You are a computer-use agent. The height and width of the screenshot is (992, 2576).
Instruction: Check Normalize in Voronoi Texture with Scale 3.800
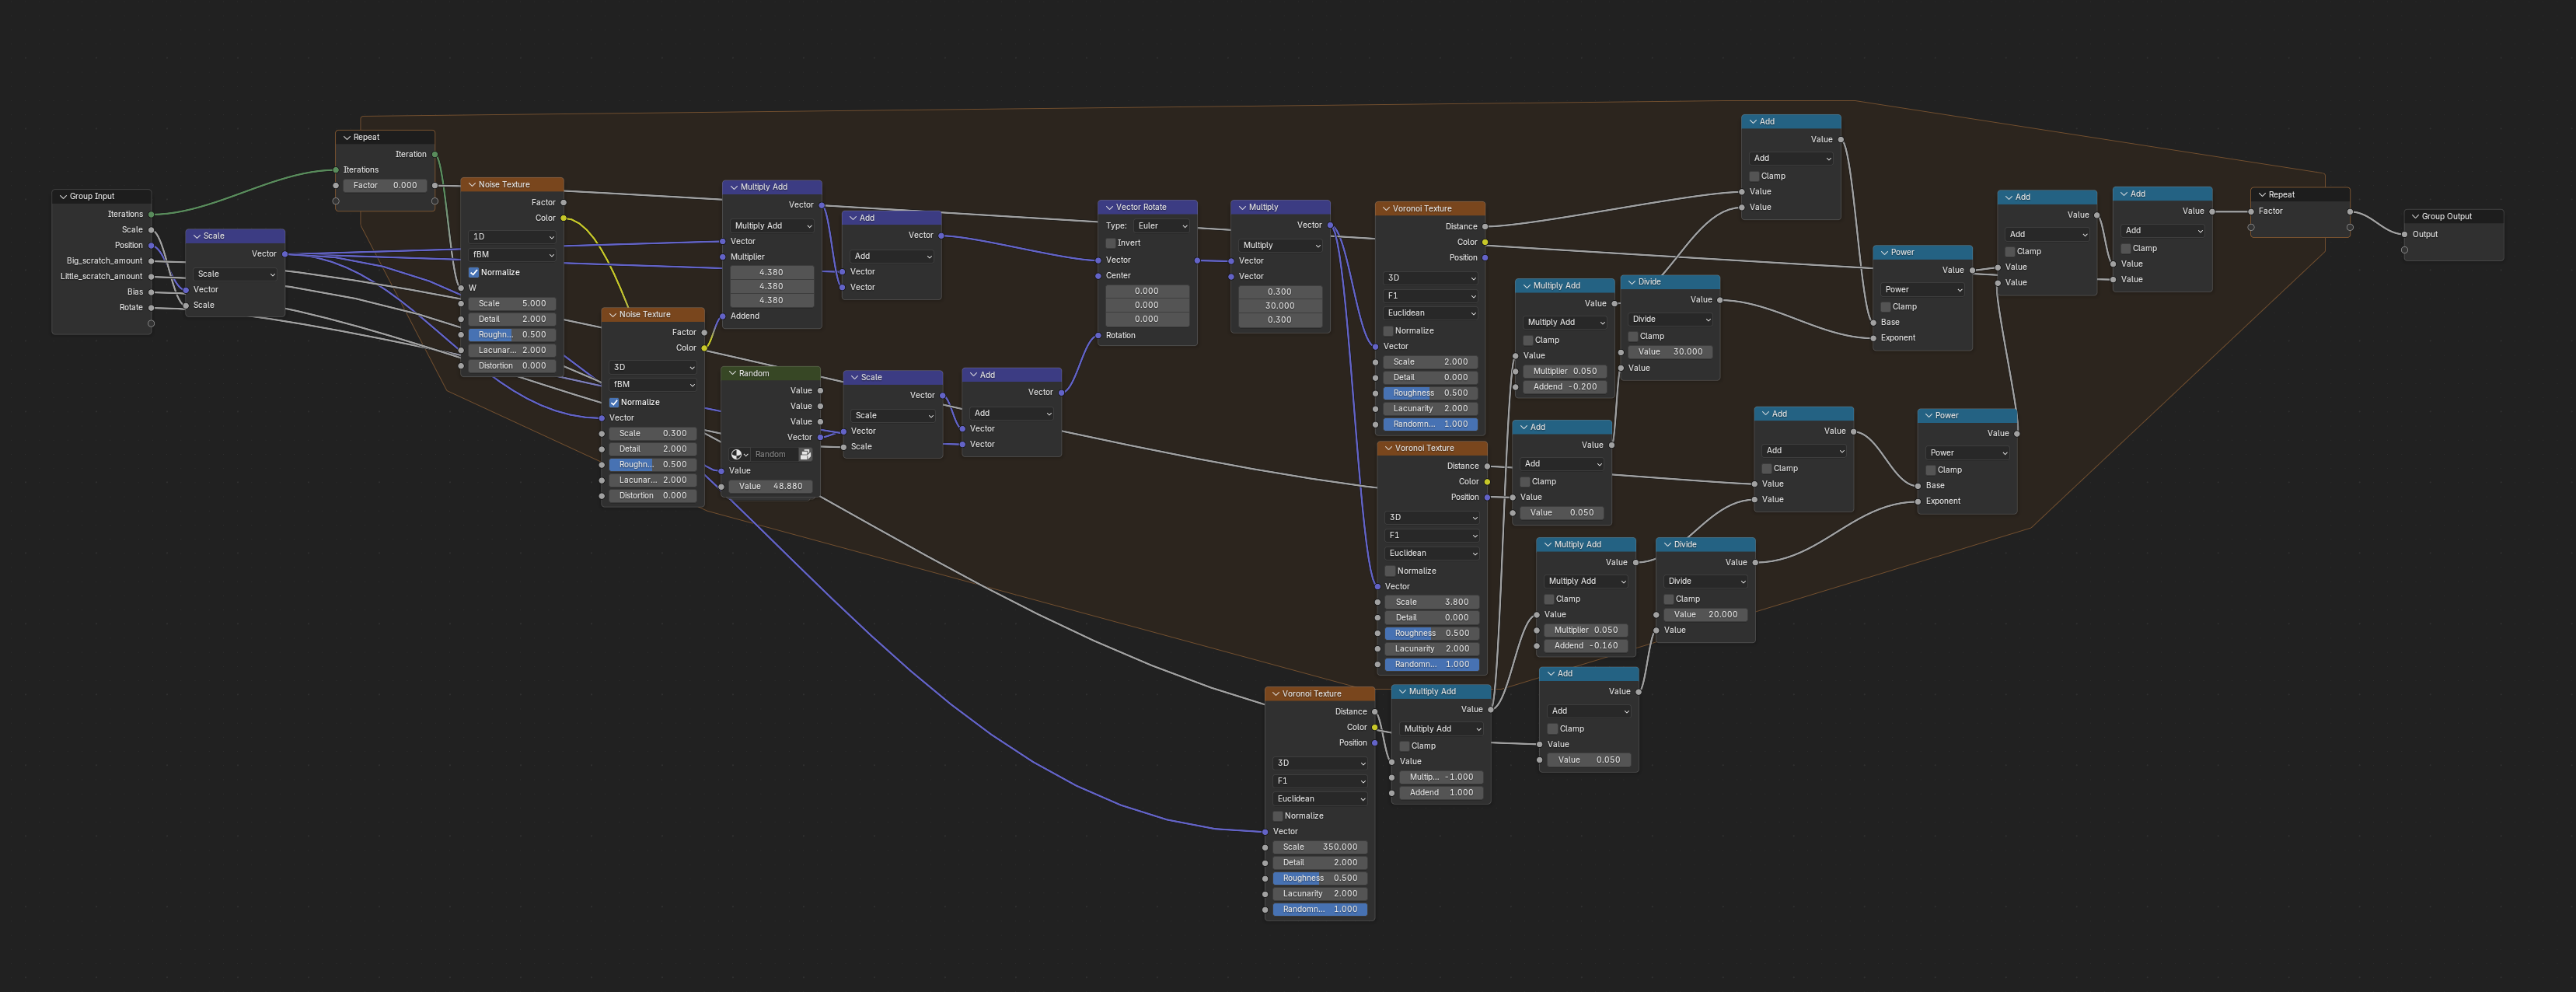(1390, 571)
